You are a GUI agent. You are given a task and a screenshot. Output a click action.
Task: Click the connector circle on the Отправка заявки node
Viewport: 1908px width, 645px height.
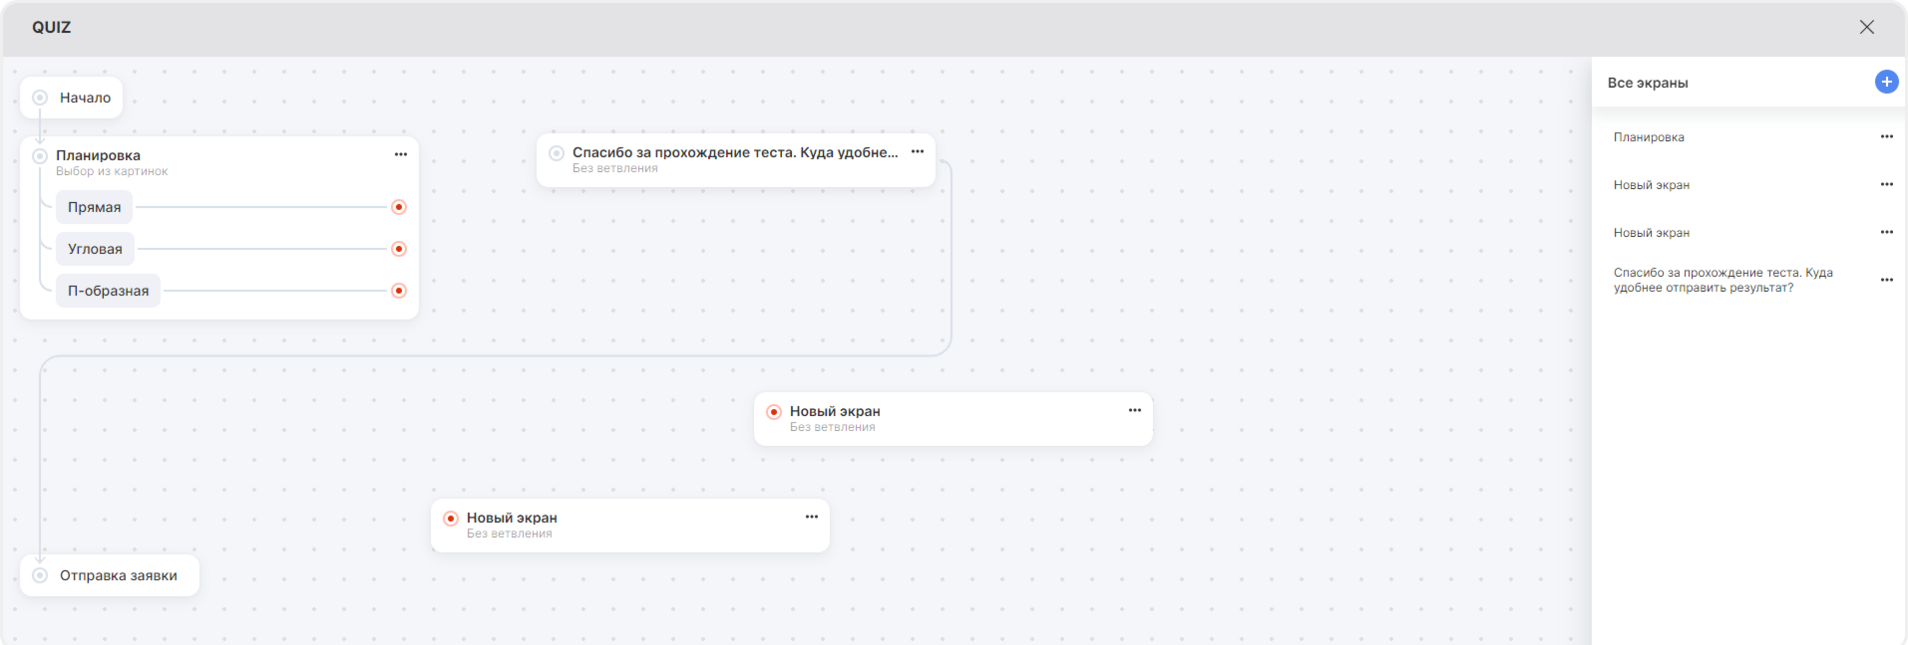click(x=40, y=575)
